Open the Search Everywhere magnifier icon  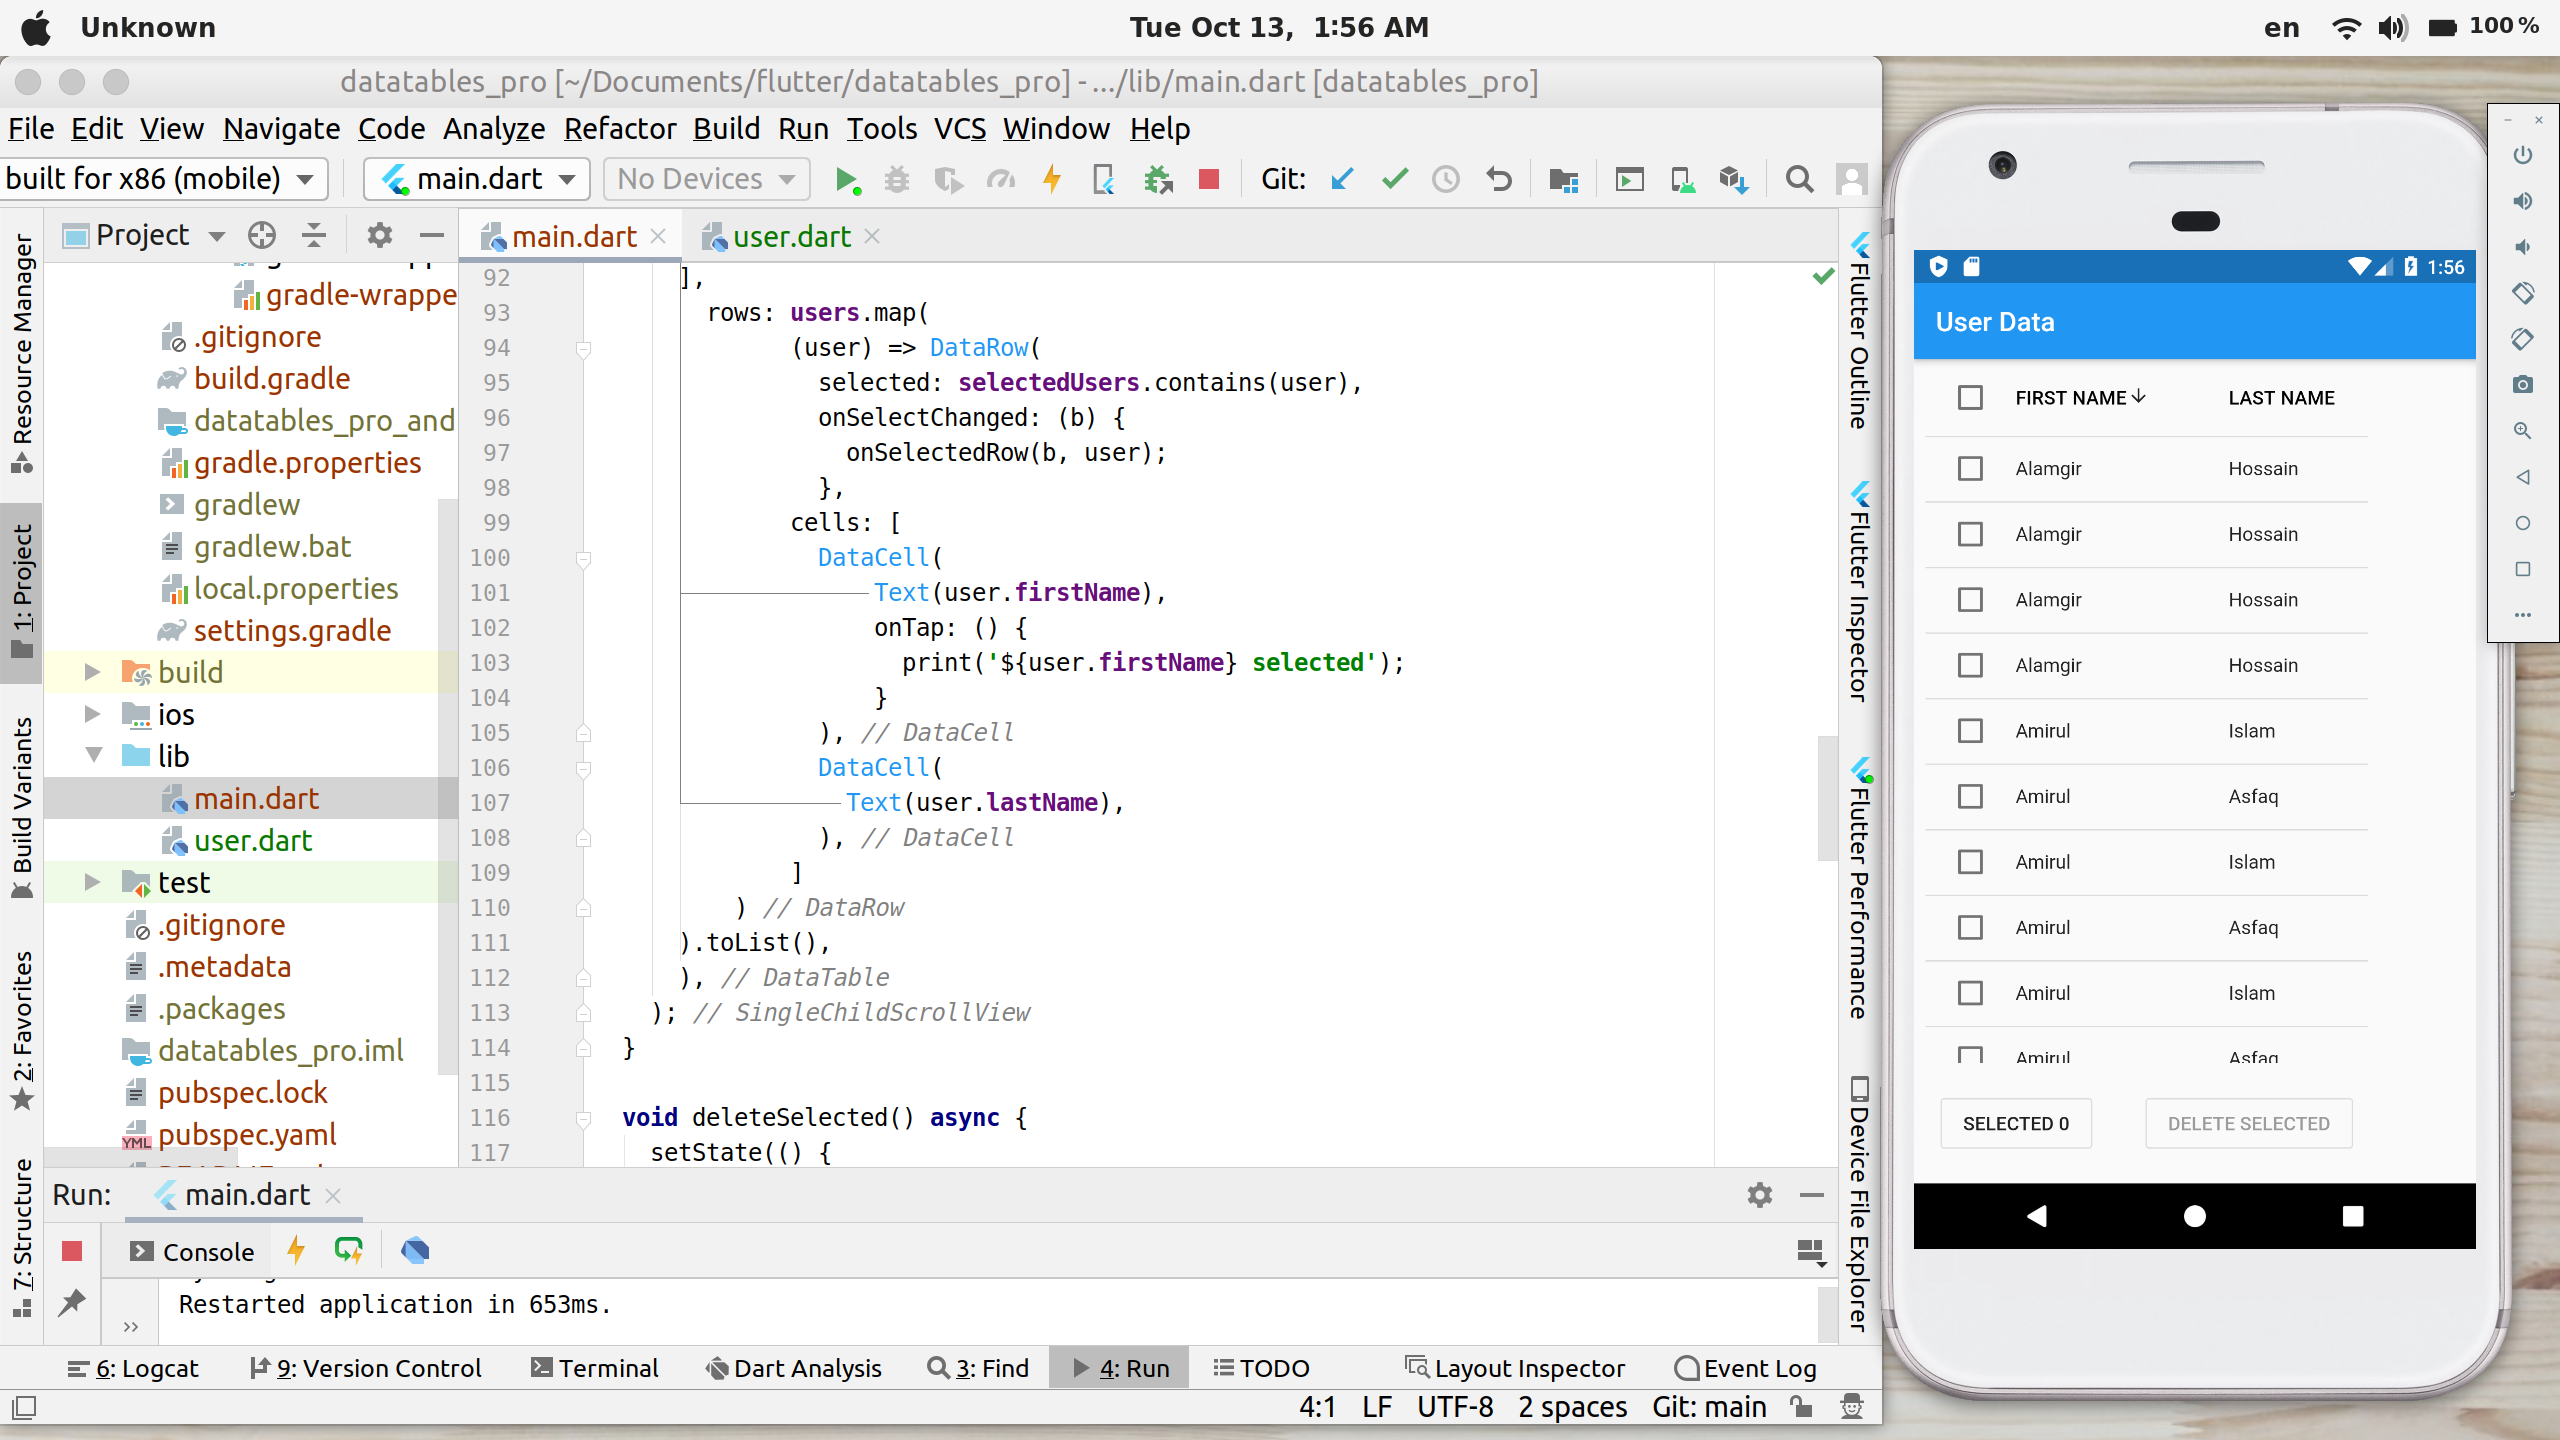(x=1799, y=180)
